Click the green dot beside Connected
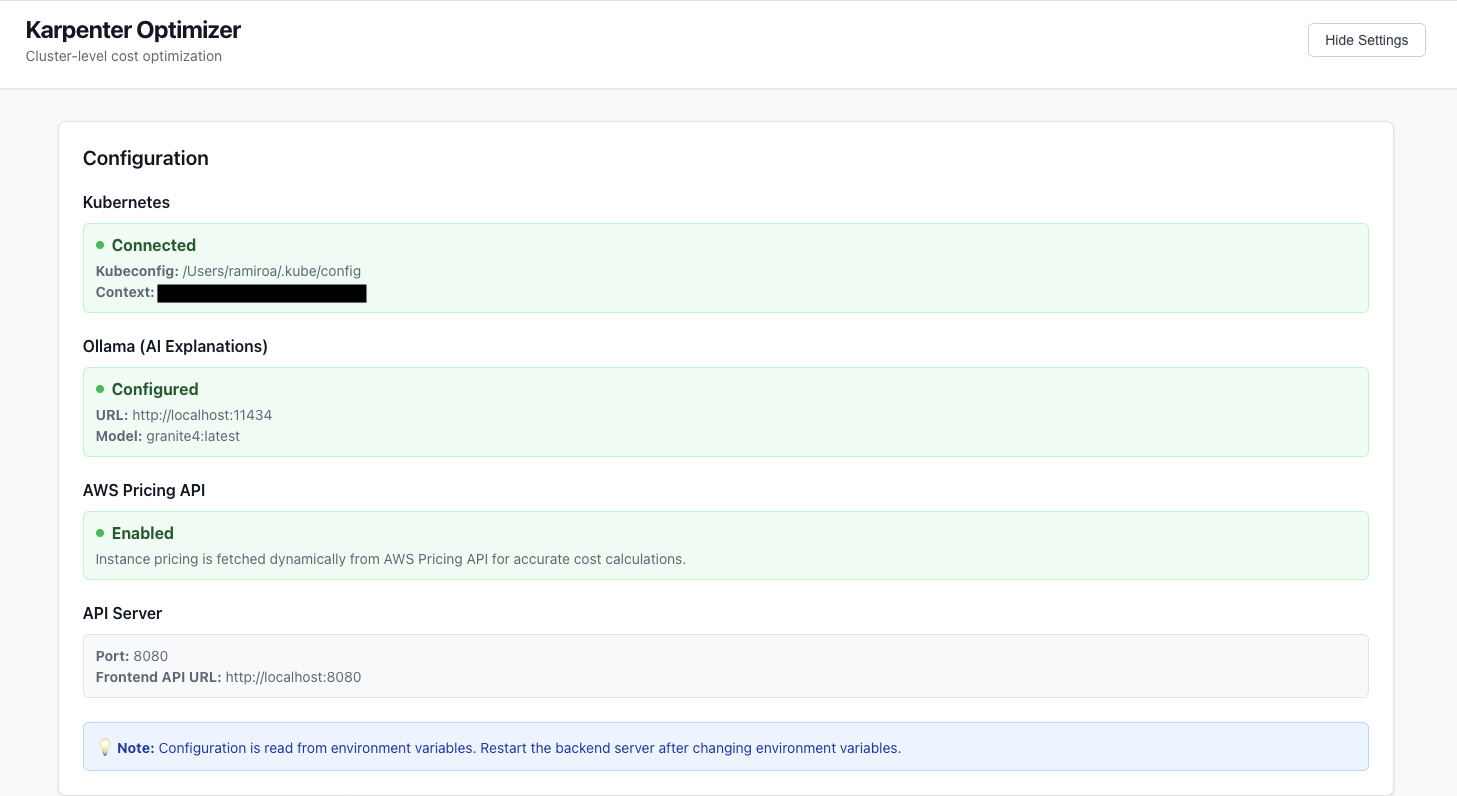This screenshot has height=796, width=1457. click(100, 245)
